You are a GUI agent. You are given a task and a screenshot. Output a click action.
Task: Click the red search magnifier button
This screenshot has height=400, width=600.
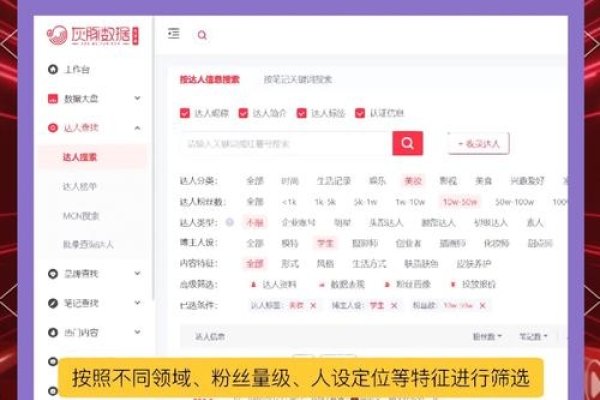[x=408, y=143]
